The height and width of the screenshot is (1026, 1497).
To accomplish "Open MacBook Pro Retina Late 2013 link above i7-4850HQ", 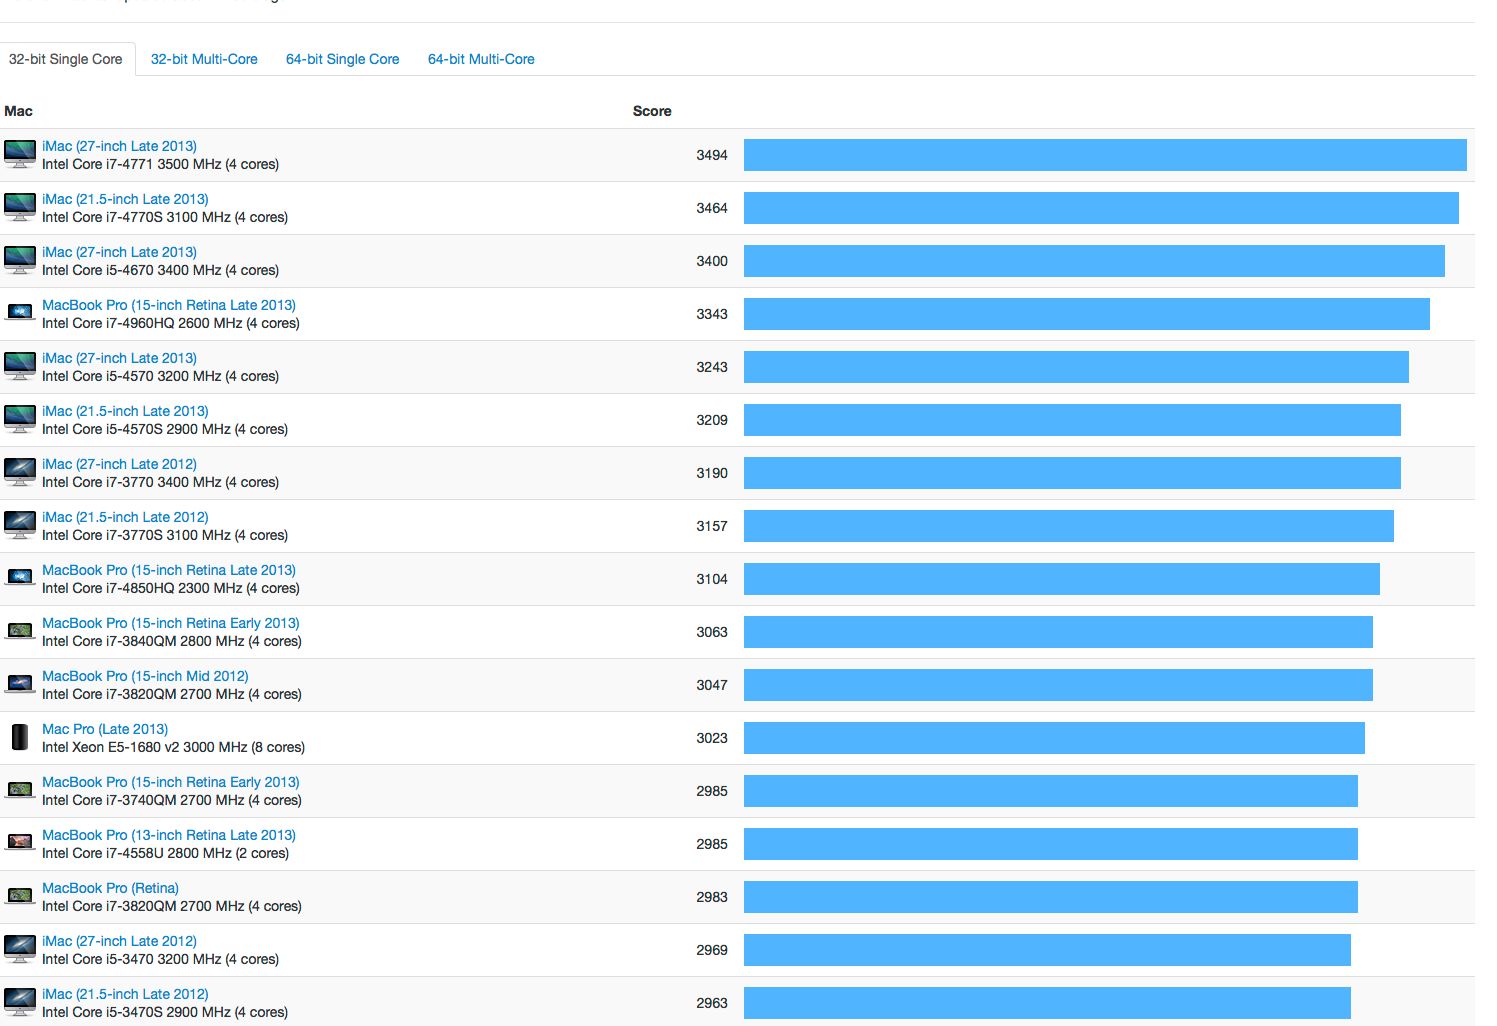I will click(169, 570).
